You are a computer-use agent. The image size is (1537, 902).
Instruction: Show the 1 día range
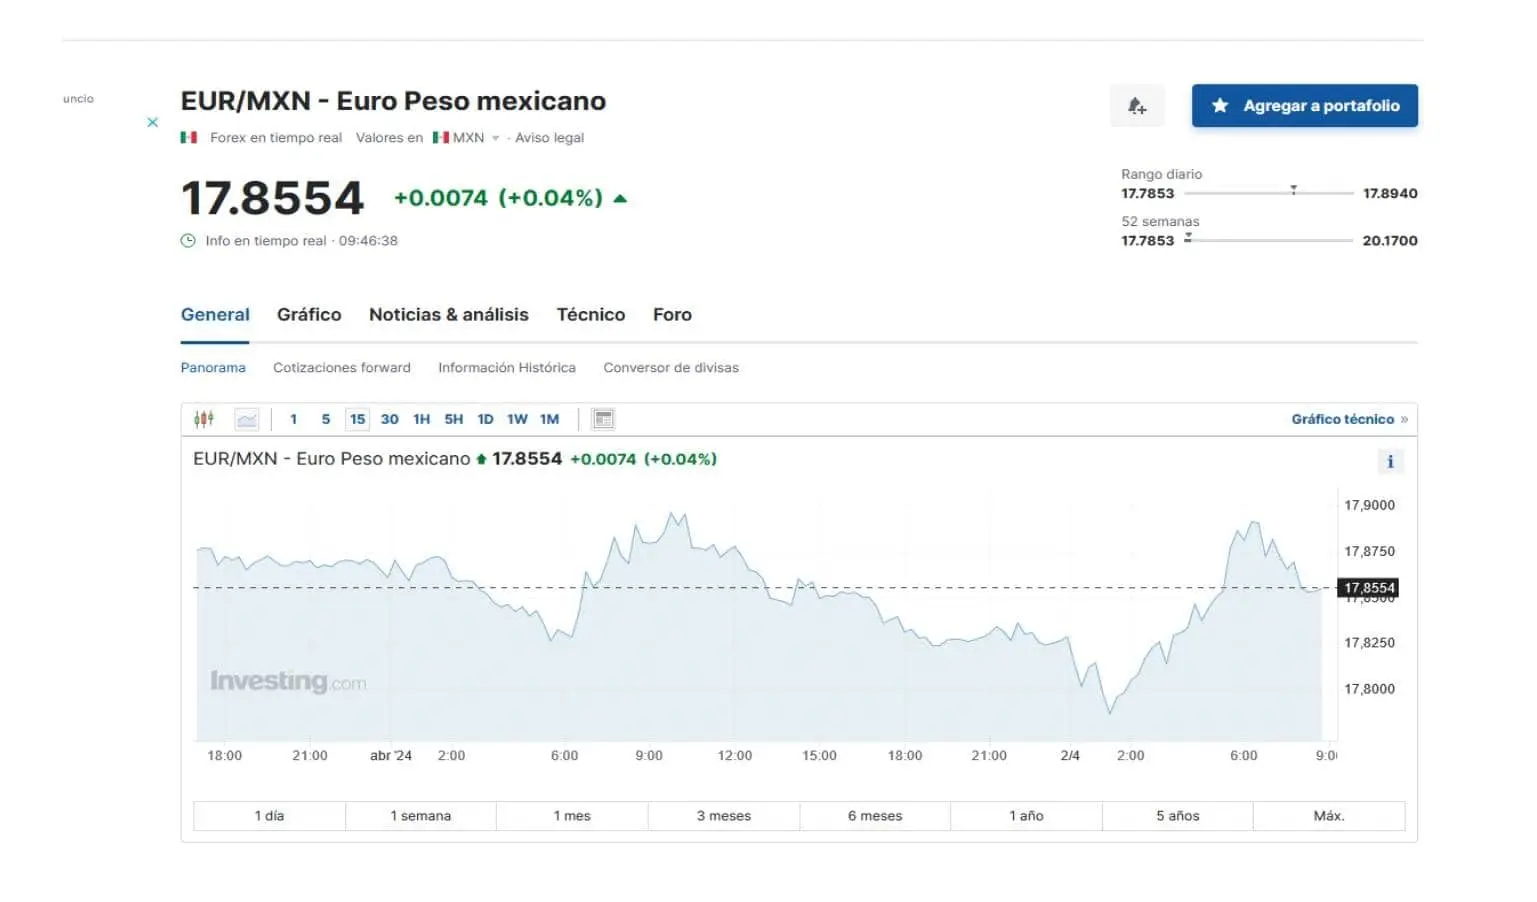pyautogui.click(x=269, y=815)
